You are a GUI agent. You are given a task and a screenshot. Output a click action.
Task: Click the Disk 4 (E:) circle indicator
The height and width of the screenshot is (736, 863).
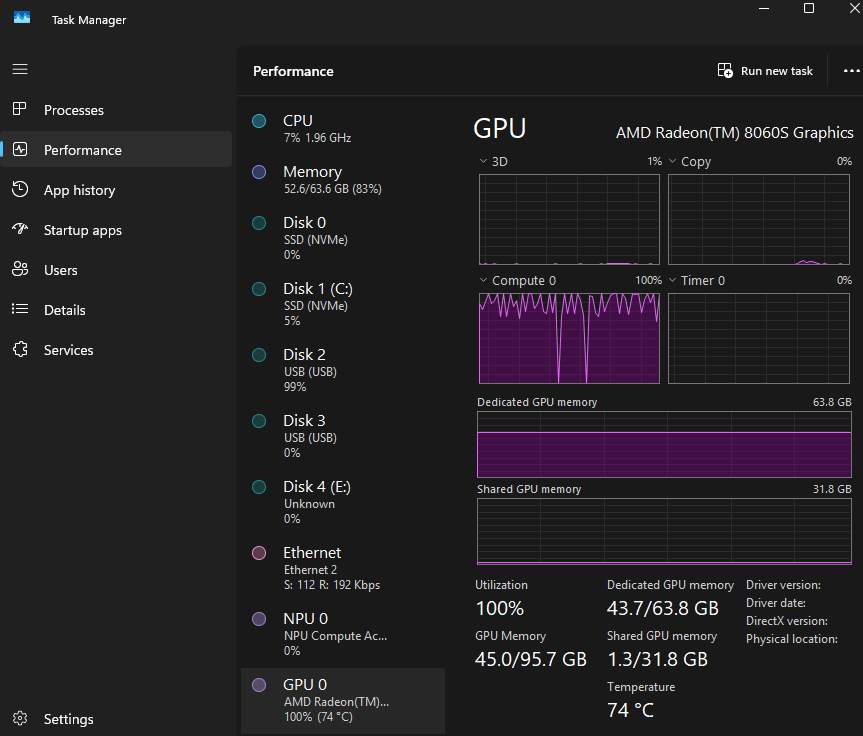click(259, 487)
